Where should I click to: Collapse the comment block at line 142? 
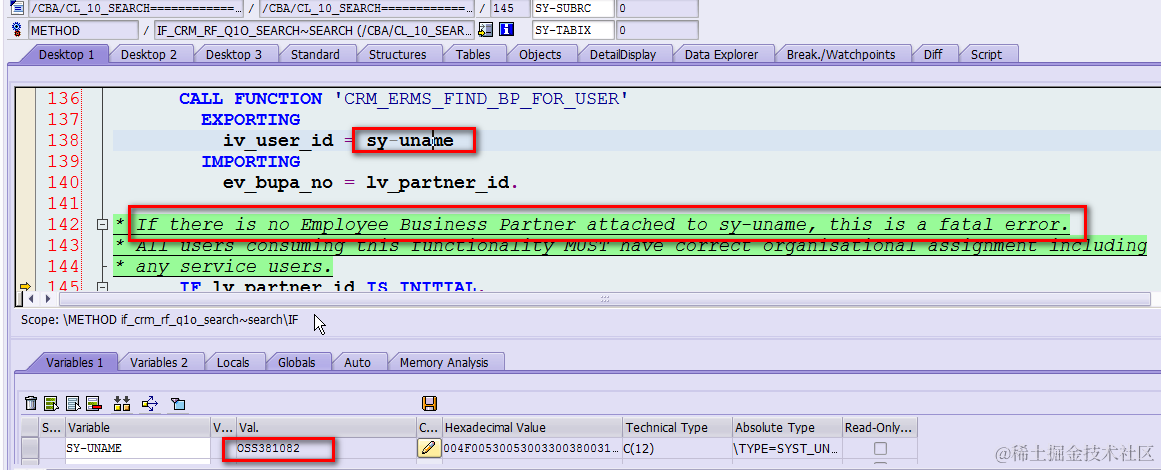pyautogui.click(x=103, y=224)
